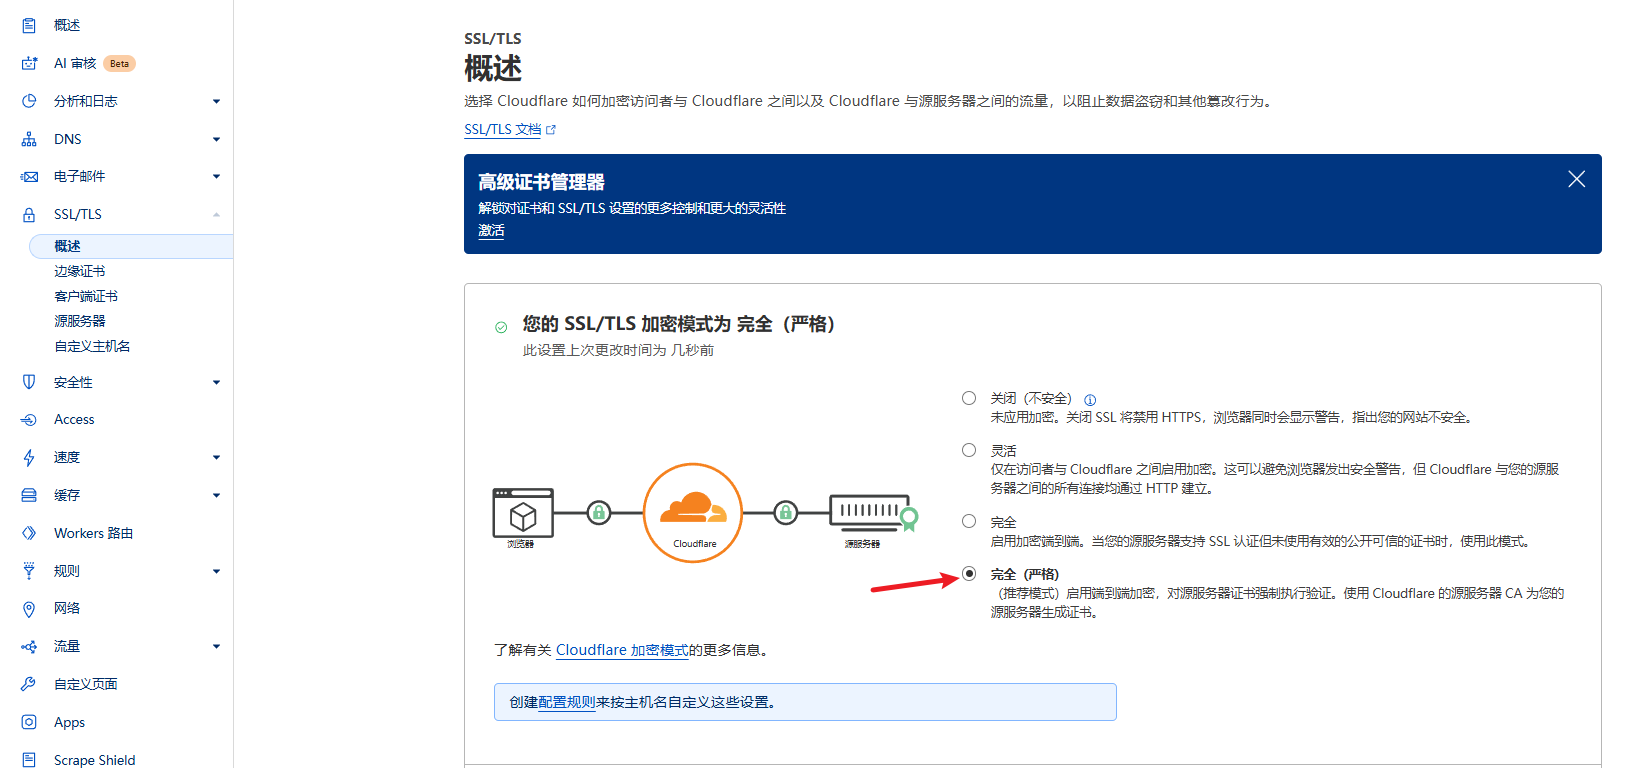Expand the 分析和日志 menu arrow
The image size is (1645, 768).
click(216, 101)
